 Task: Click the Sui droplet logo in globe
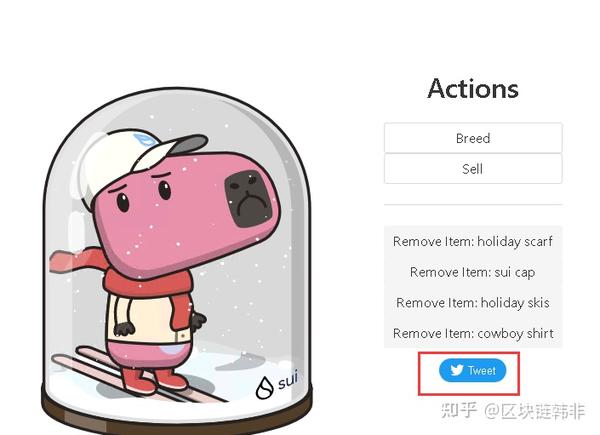pos(264,387)
